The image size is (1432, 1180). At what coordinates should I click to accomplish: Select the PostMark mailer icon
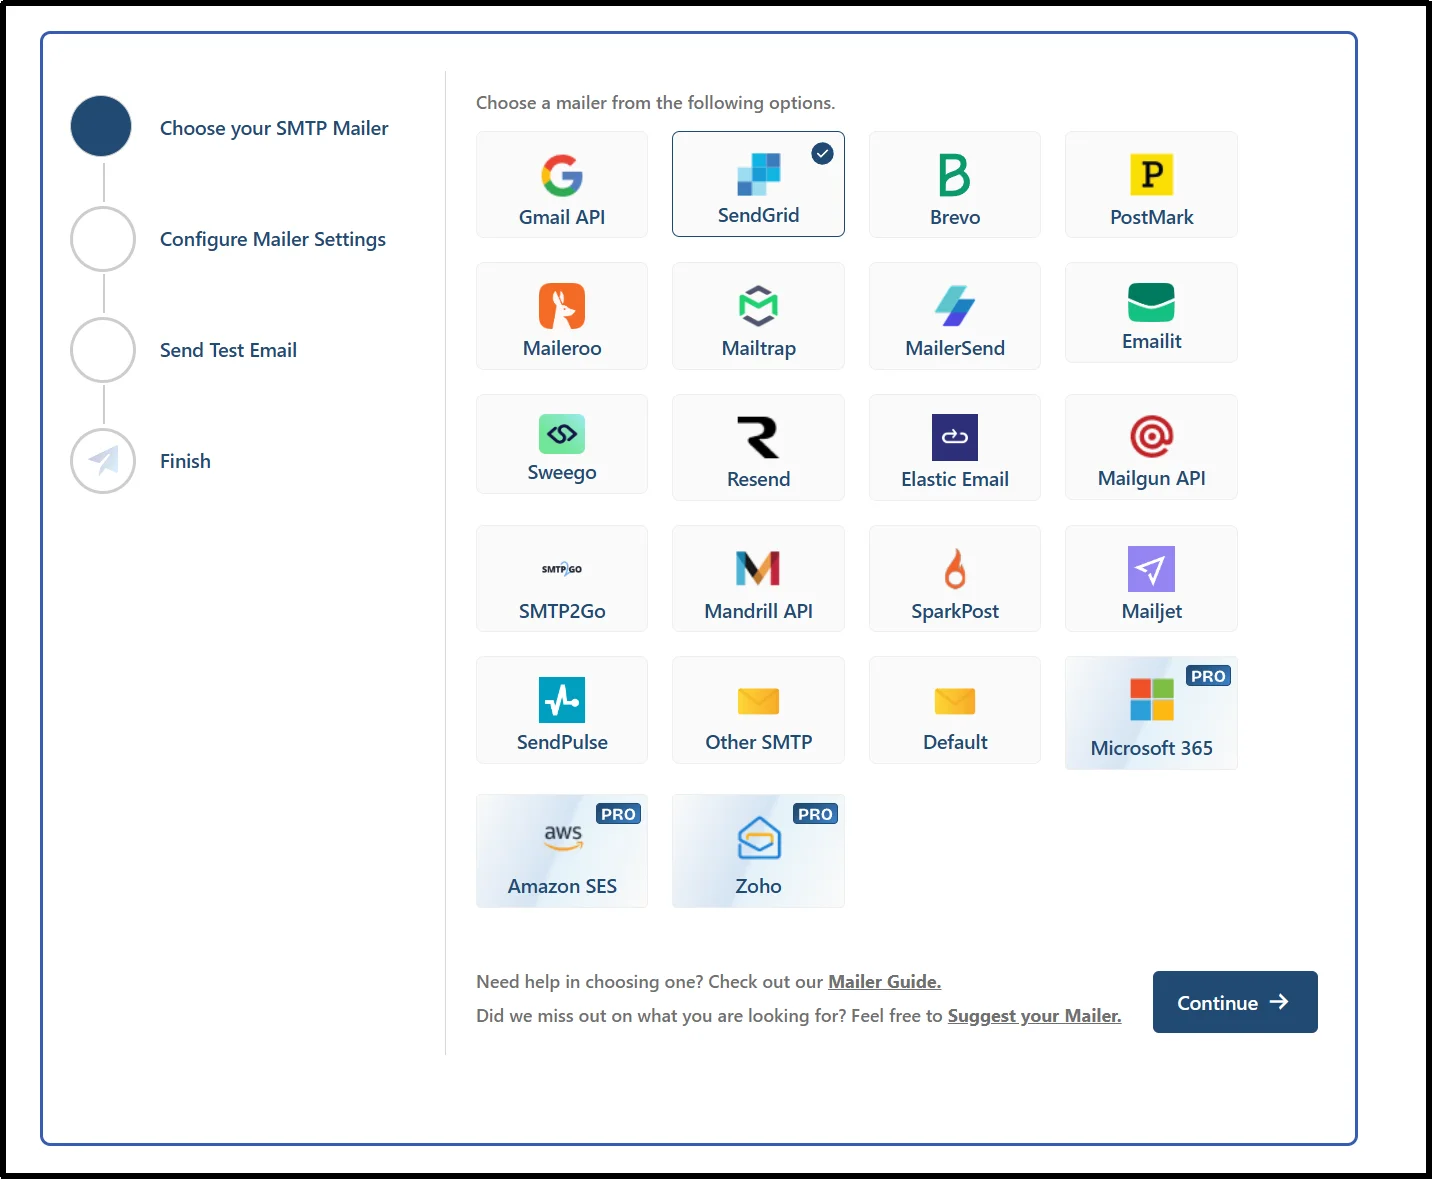tap(1151, 175)
